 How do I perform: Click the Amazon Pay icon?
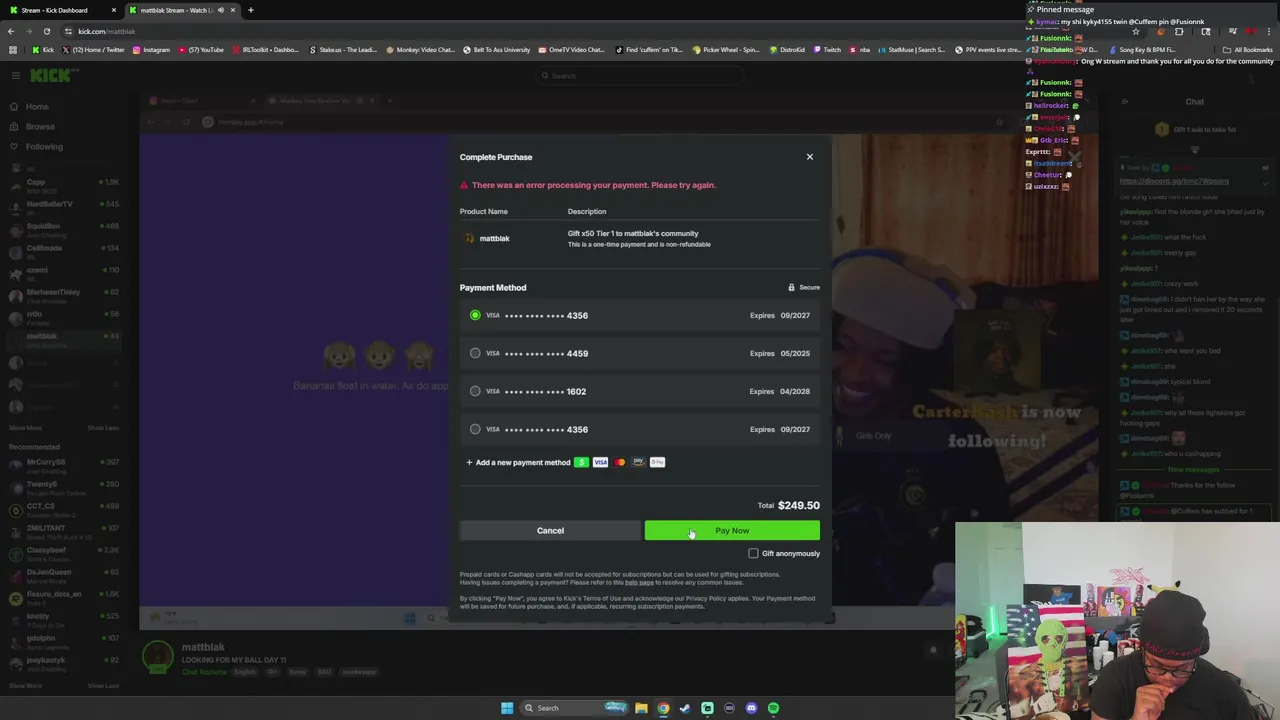(x=638, y=462)
